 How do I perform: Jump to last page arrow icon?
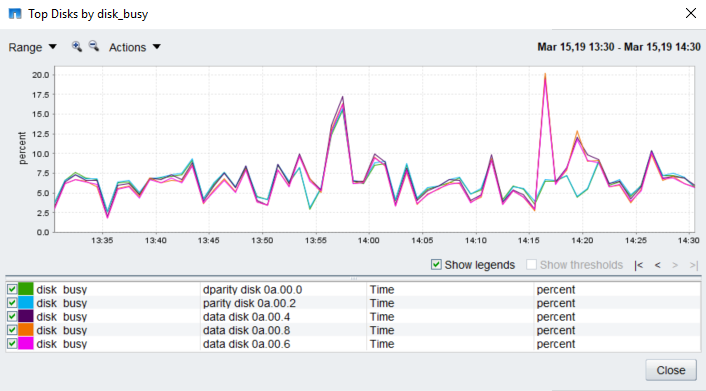pyautogui.click(x=694, y=265)
